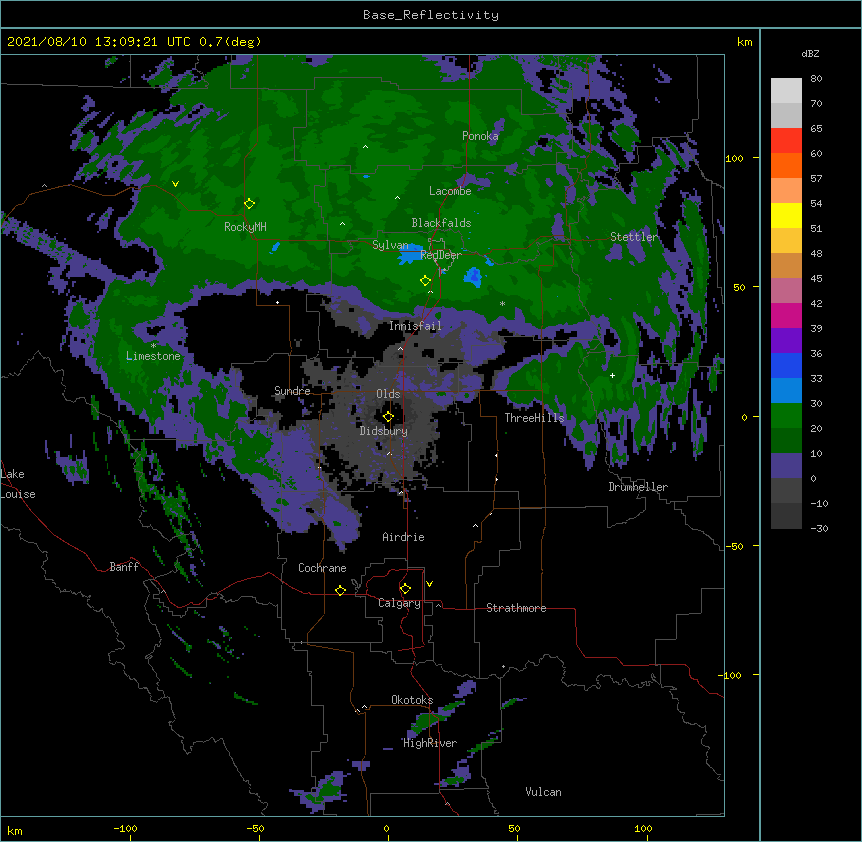The image size is (862, 842).
Task: Click the asterisk marker southeast of RedDeer
Action: tap(502, 303)
